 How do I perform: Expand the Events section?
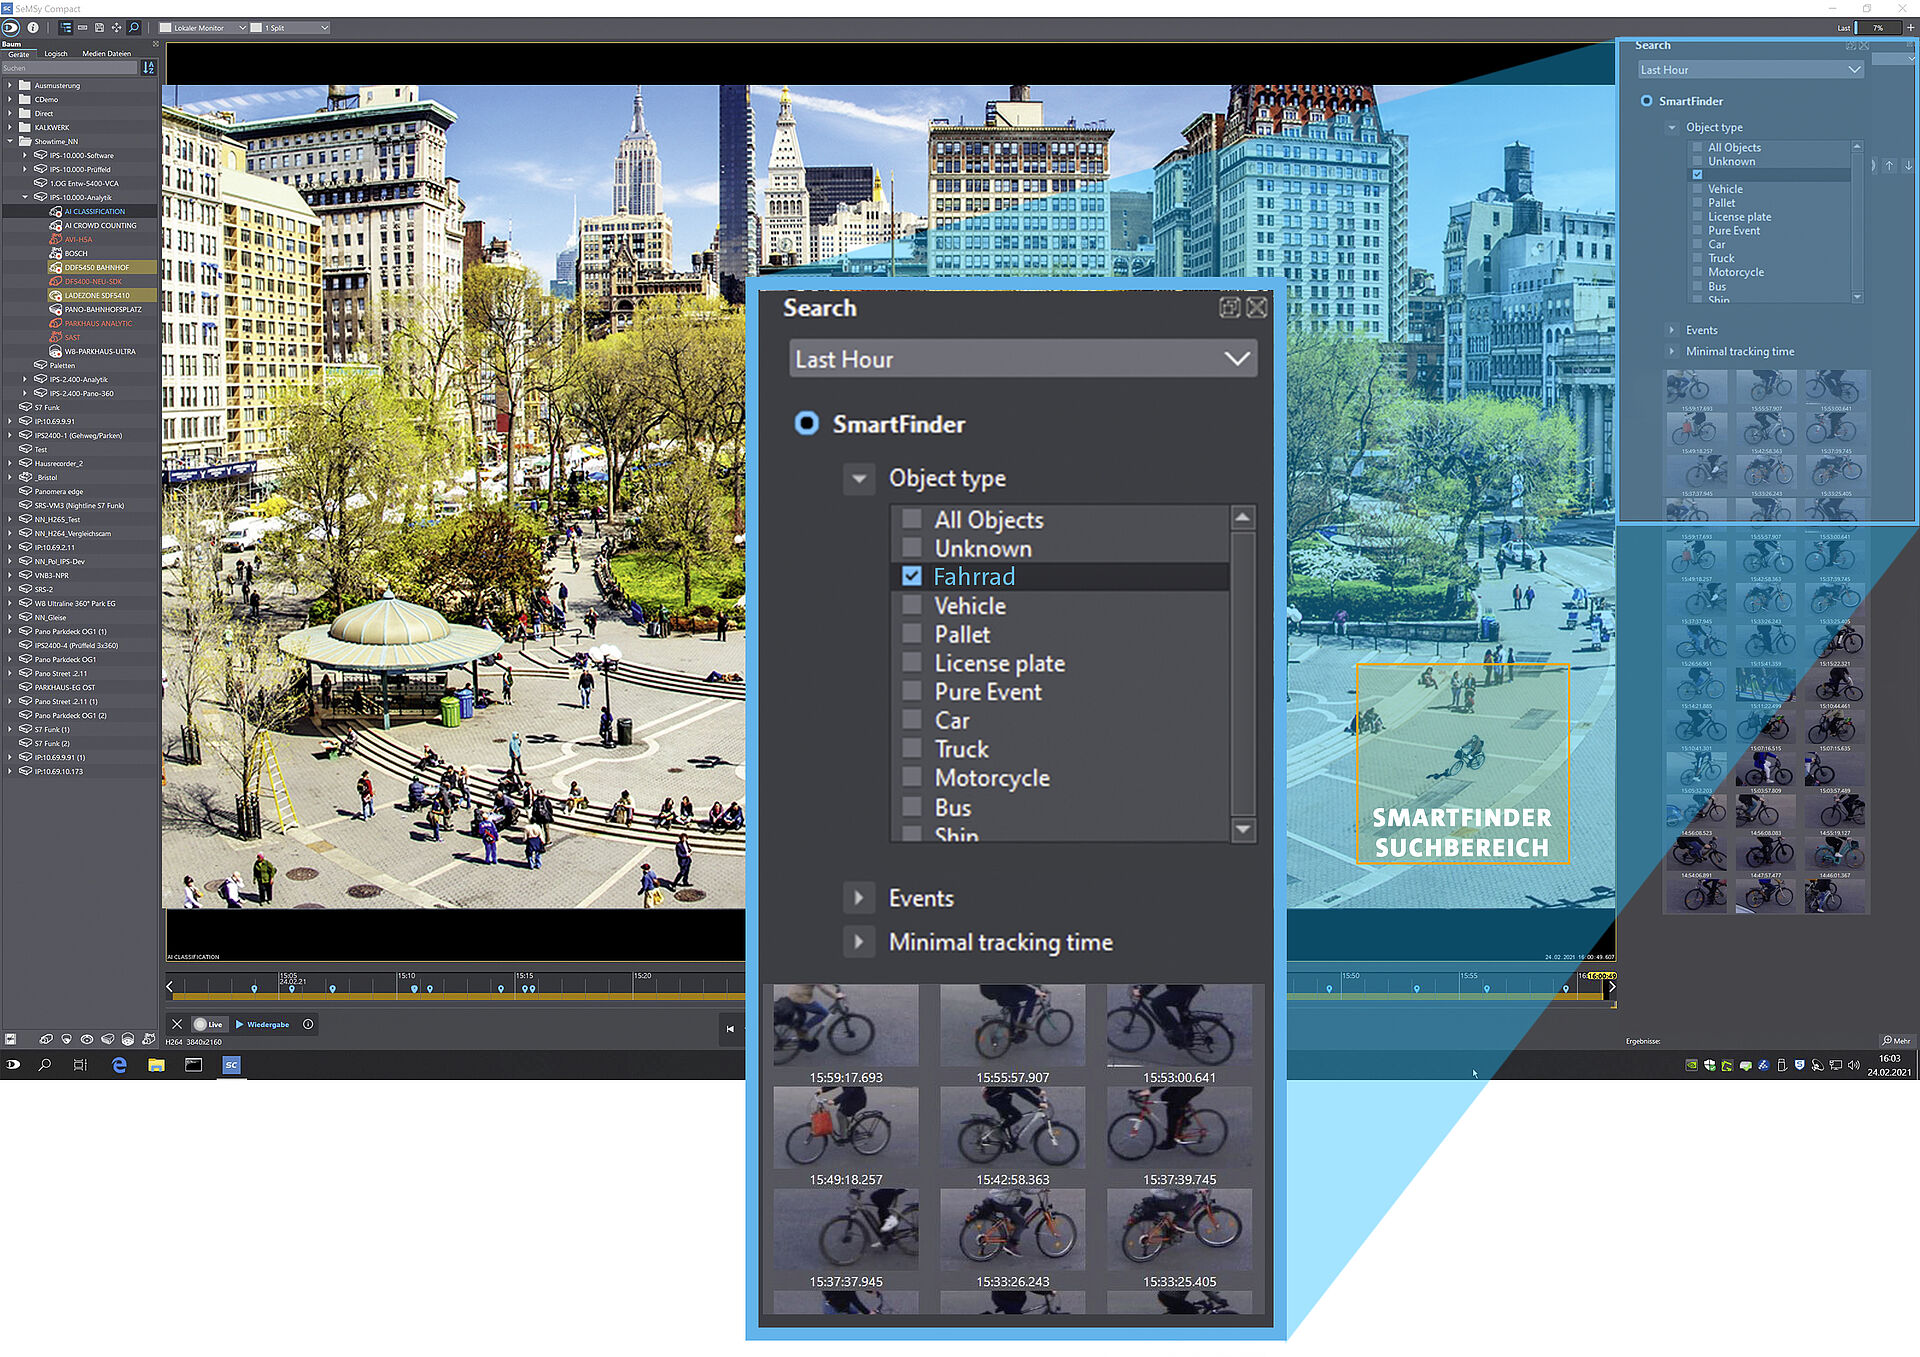pyautogui.click(x=858, y=898)
